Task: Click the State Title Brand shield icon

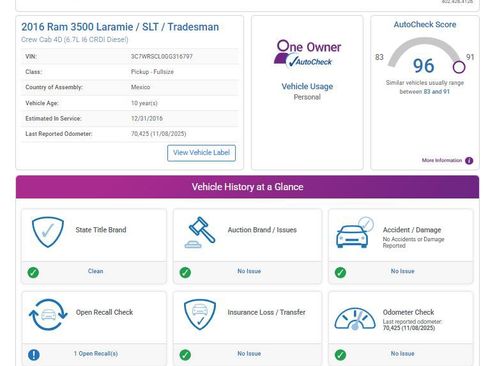Action: coord(48,232)
